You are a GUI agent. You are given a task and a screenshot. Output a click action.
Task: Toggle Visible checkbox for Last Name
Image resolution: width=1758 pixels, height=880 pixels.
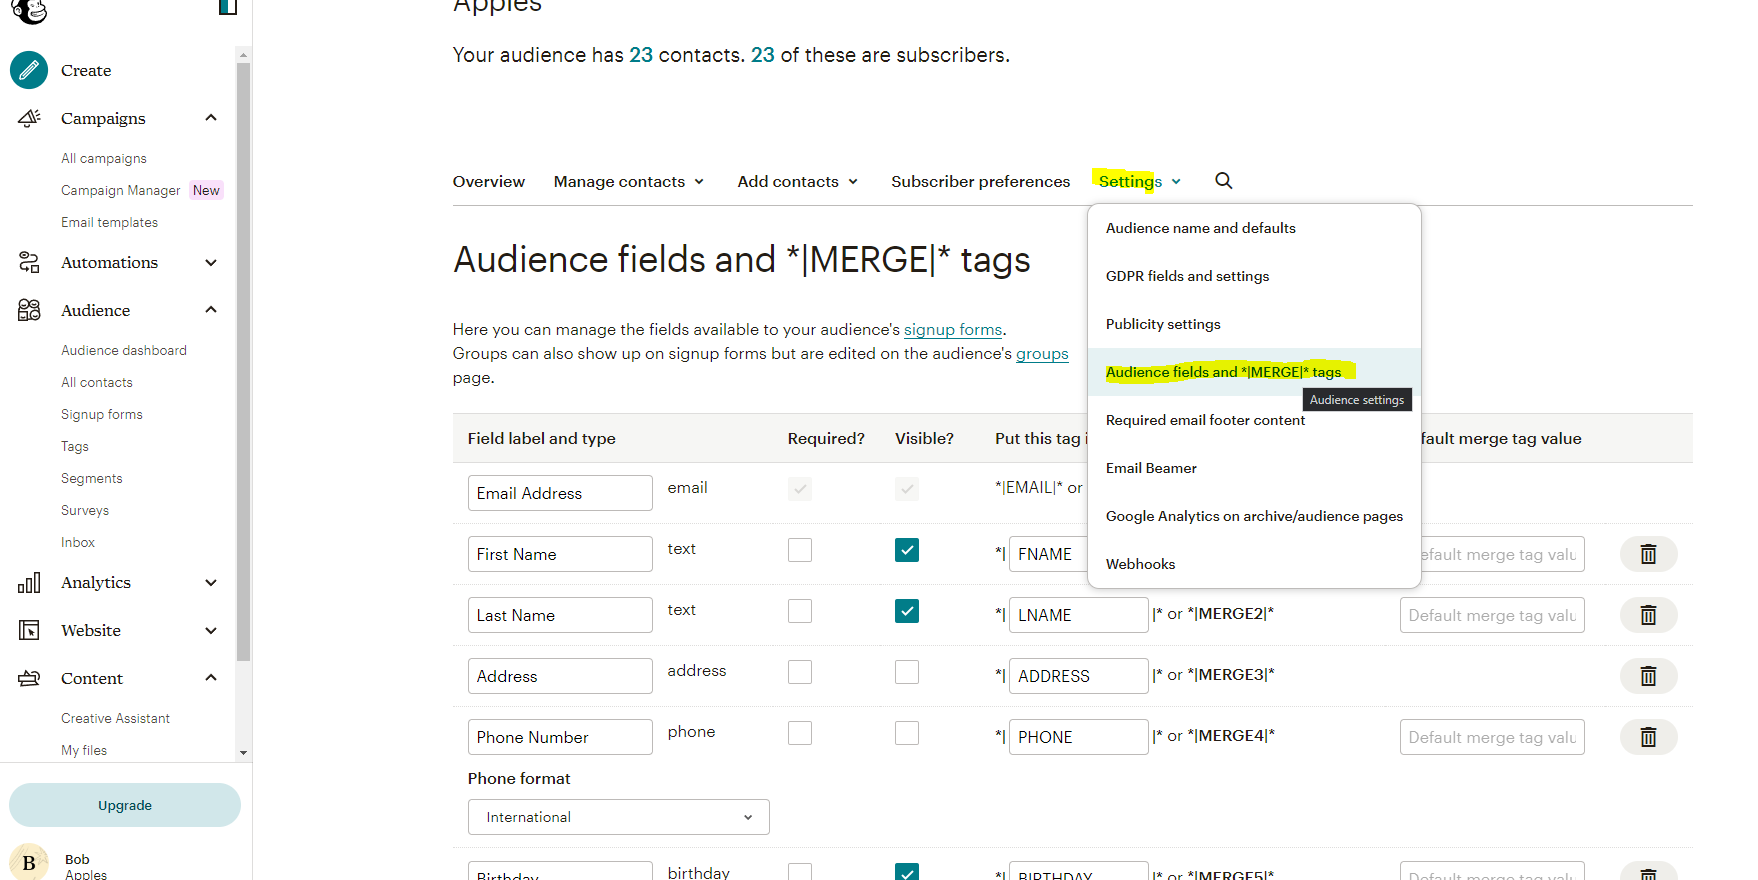click(x=907, y=611)
